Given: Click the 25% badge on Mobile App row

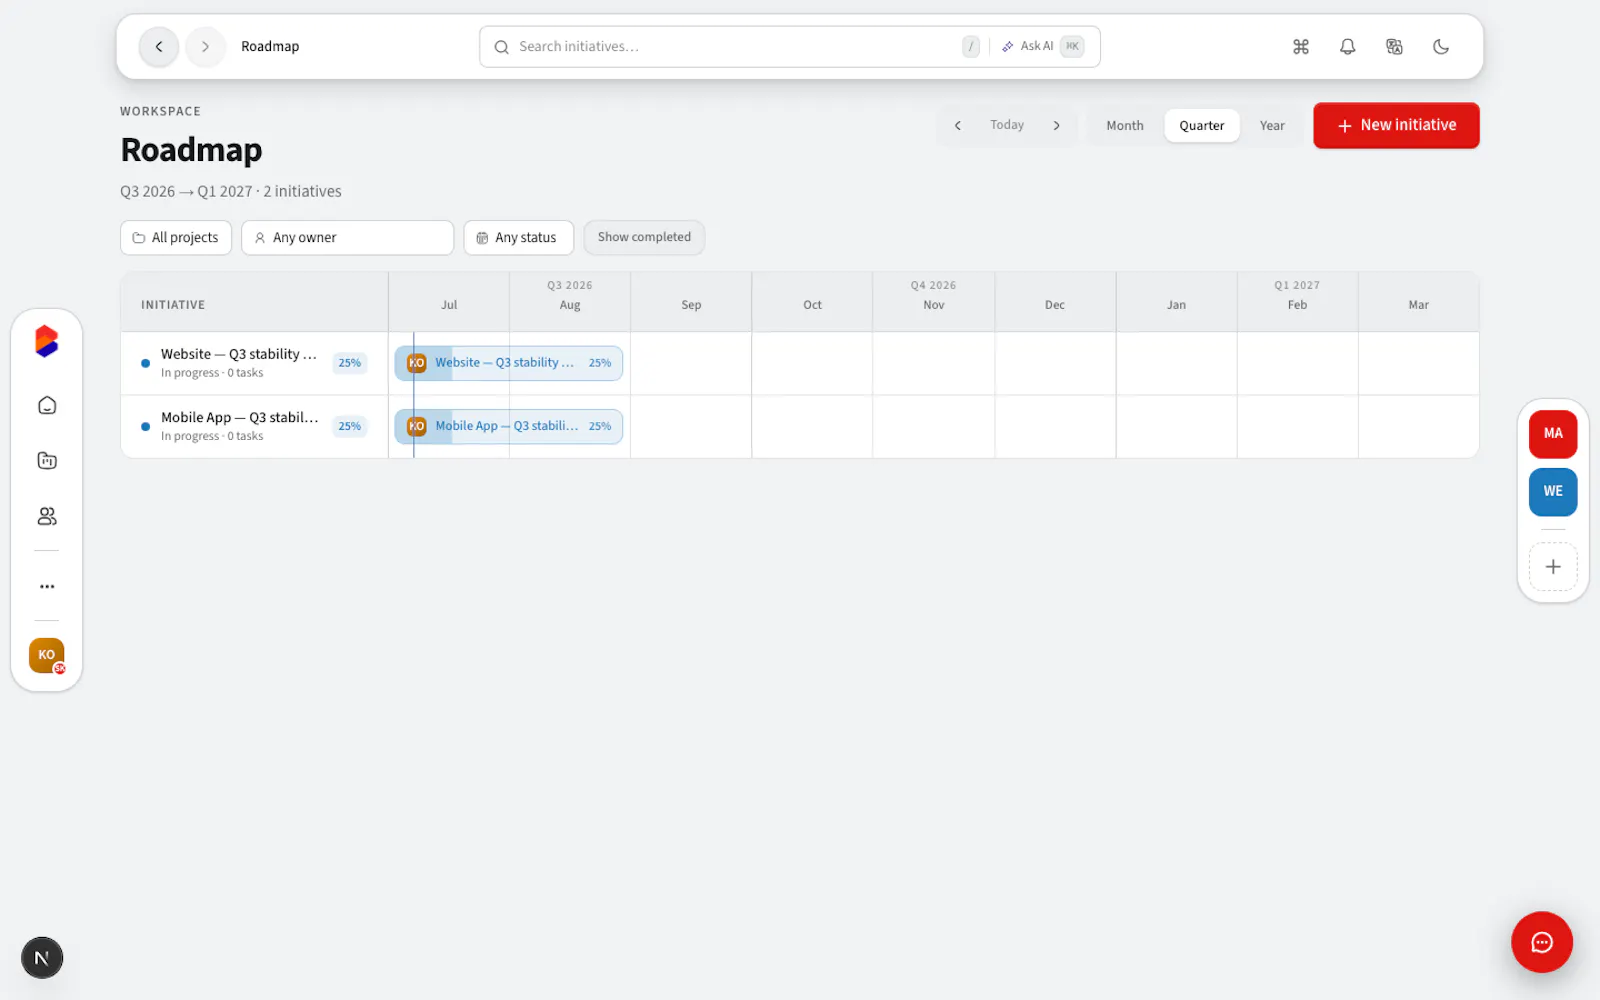Looking at the screenshot, I should (x=349, y=427).
